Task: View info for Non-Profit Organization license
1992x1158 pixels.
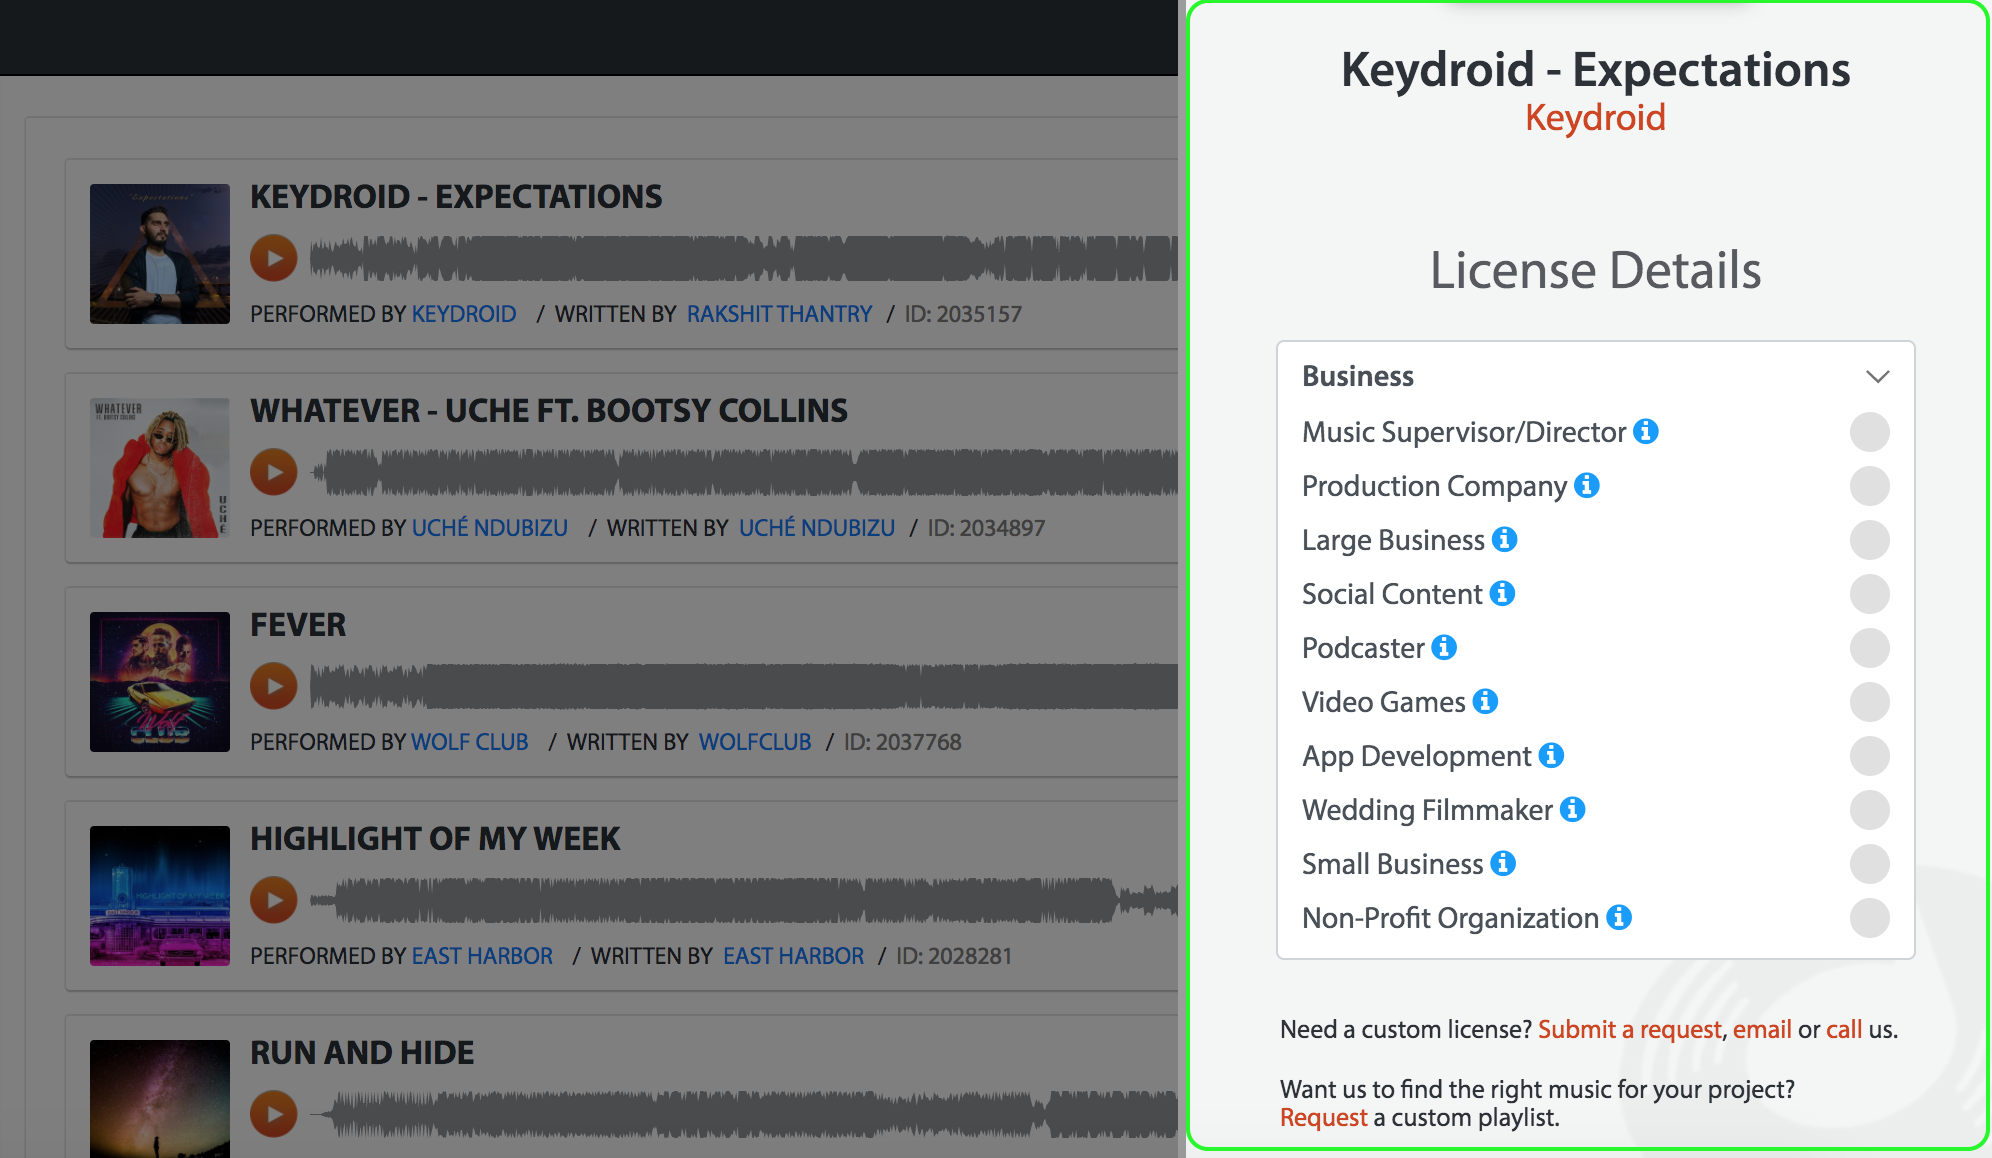Action: click(x=1619, y=917)
